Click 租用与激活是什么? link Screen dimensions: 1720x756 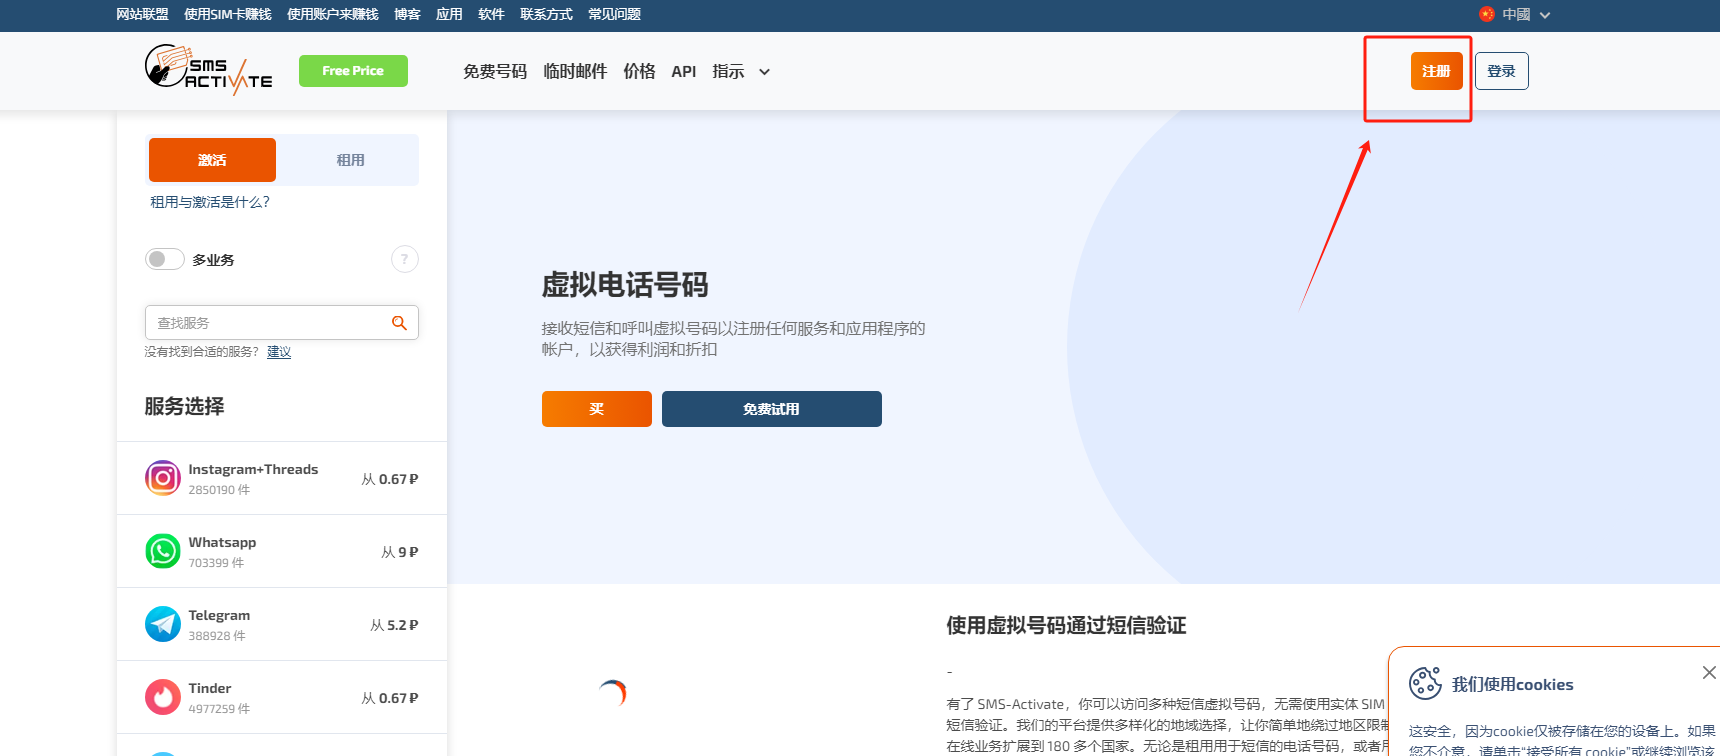pos(210,202)
